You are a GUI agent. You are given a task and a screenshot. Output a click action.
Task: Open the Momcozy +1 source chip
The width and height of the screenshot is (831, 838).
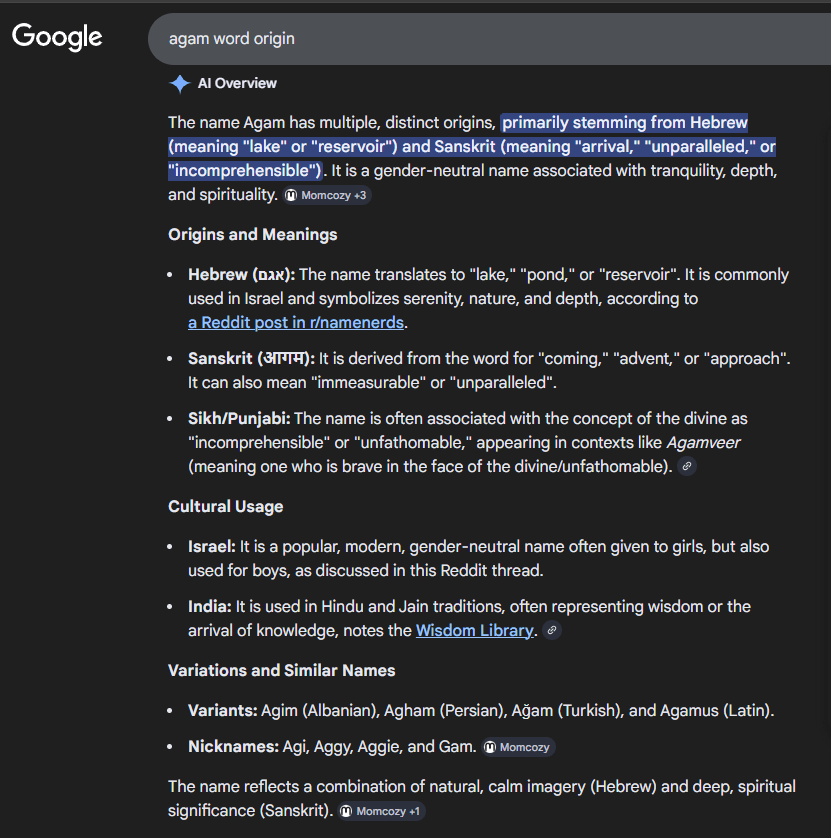point(382,811)
